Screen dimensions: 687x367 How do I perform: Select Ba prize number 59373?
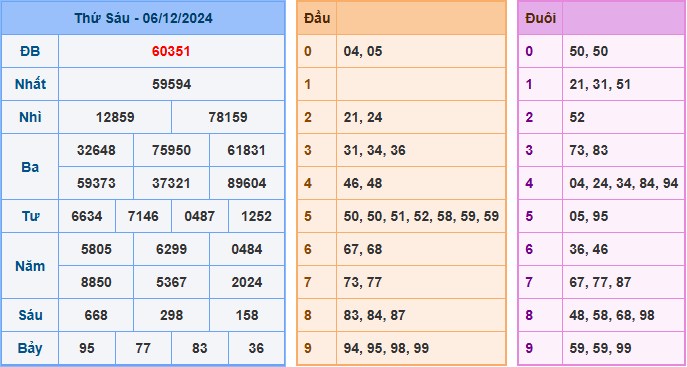tap(96, 184)
